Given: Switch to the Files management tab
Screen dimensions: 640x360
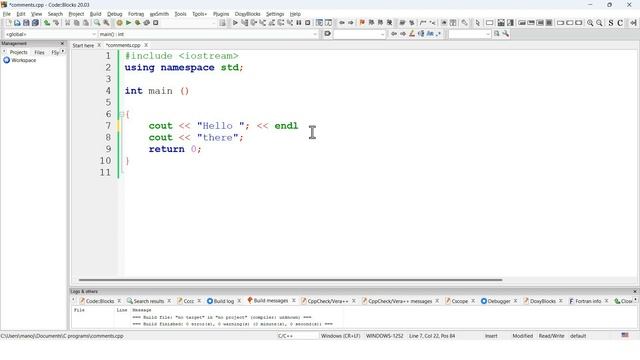Looking at the screenshot, I should pos(40,52).
